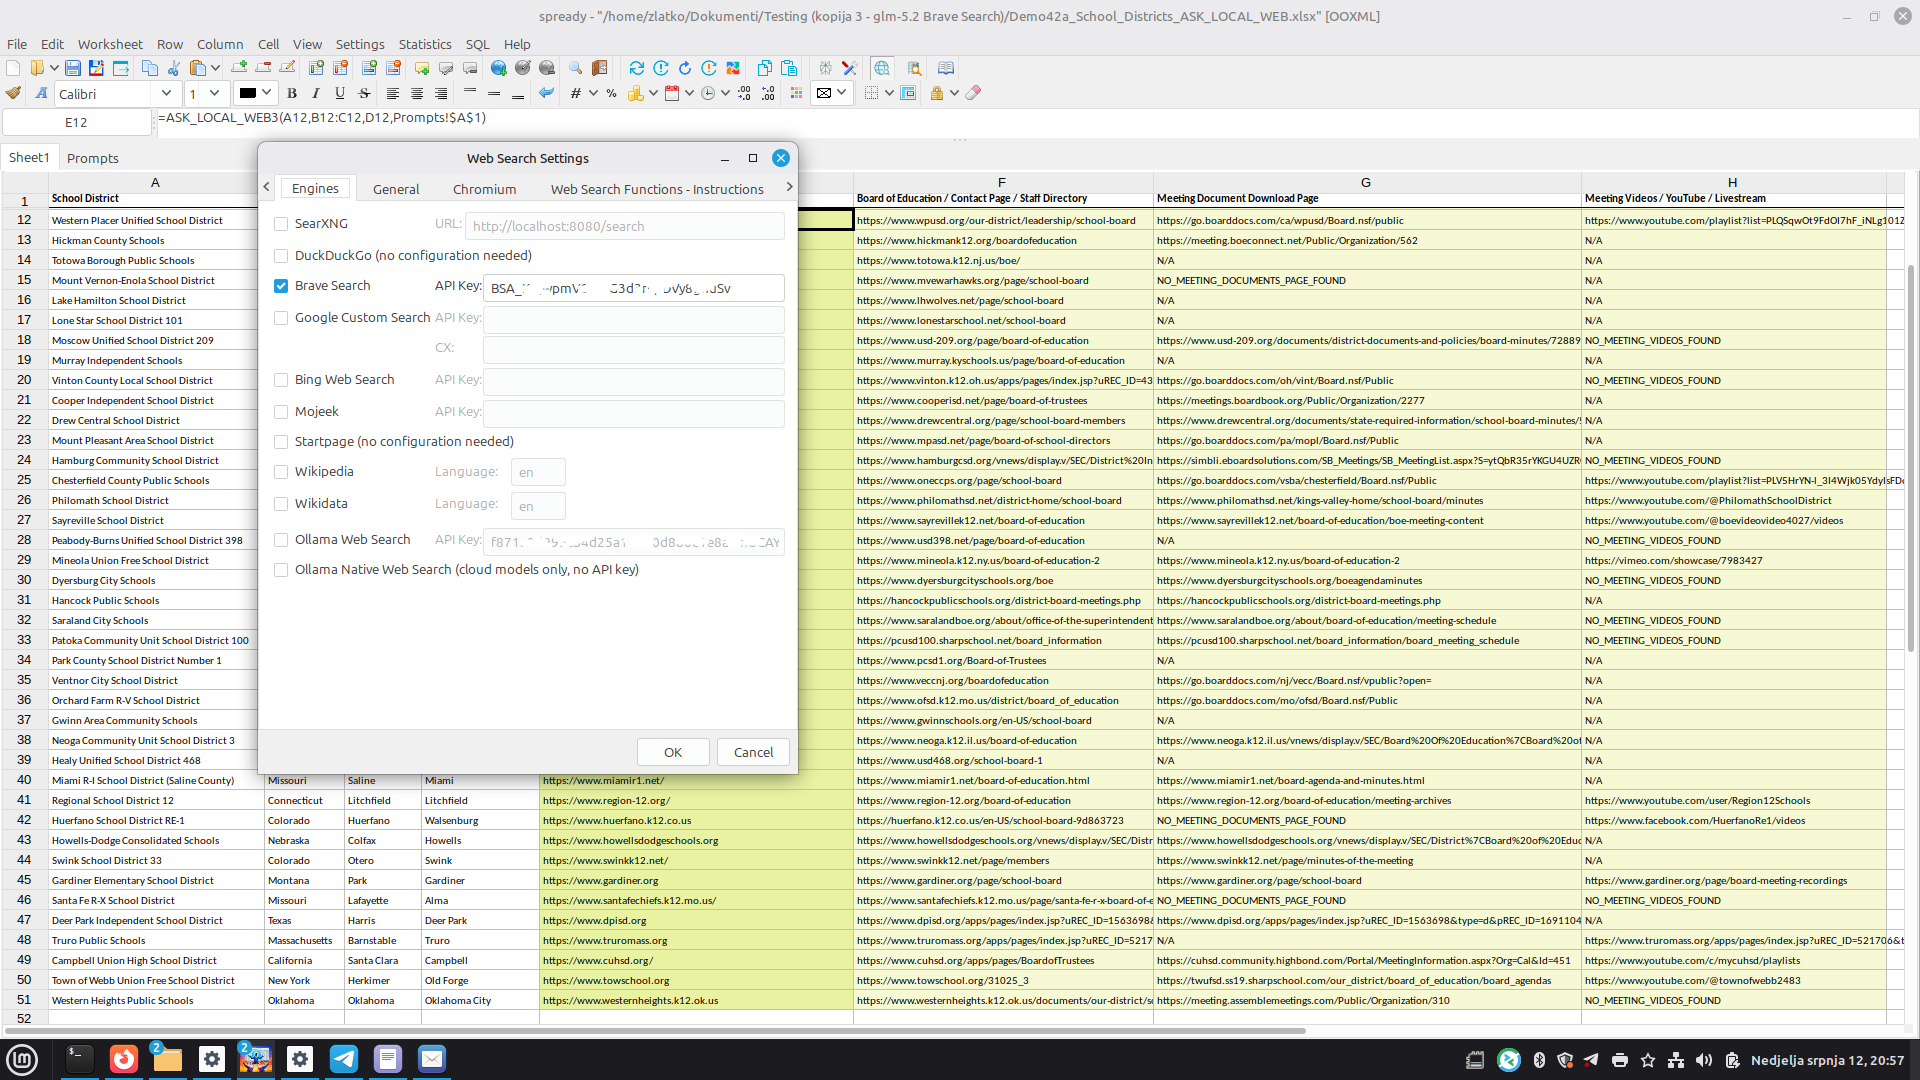Click the Web Search Settings globe icon

(x=882, y=68)
